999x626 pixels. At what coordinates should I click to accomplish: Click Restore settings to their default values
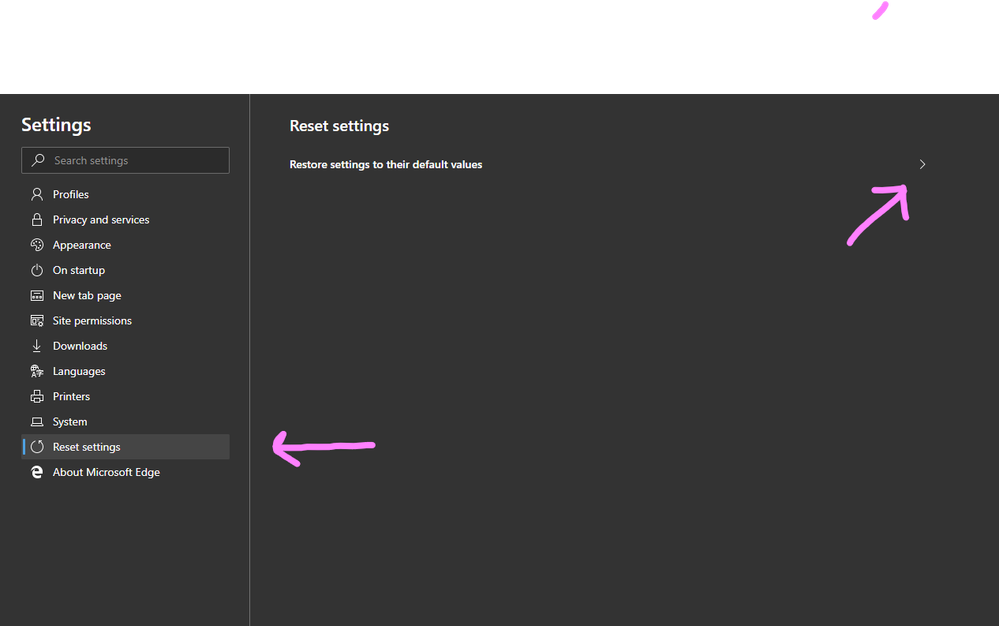(385, 164)
